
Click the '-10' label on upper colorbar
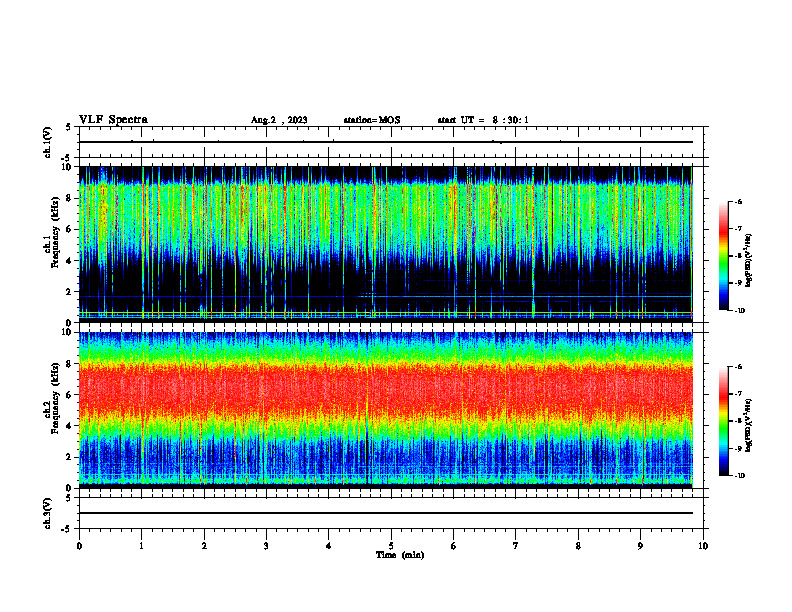coord(740,311)
